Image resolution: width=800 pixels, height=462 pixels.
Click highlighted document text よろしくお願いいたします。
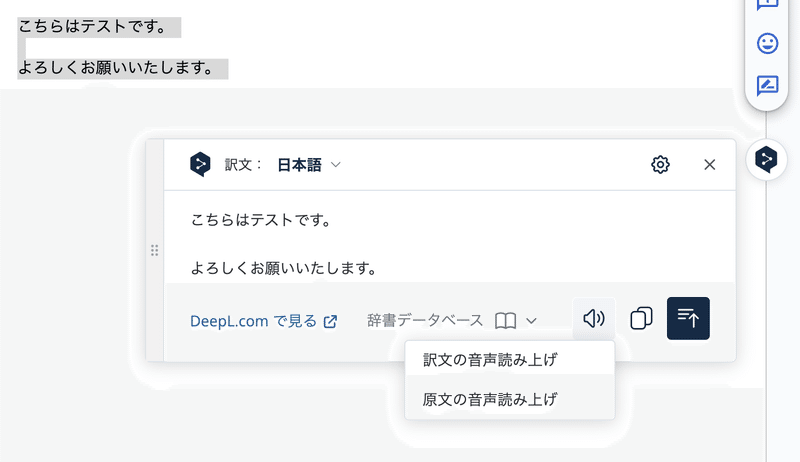click(x=116, y=68)
